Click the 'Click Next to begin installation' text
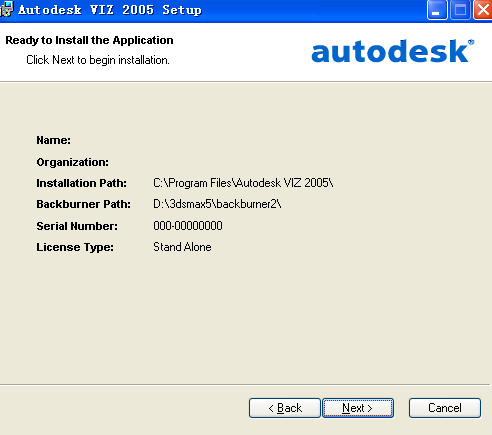The width and height of the screenshot is (492, 435). (98, 60)
